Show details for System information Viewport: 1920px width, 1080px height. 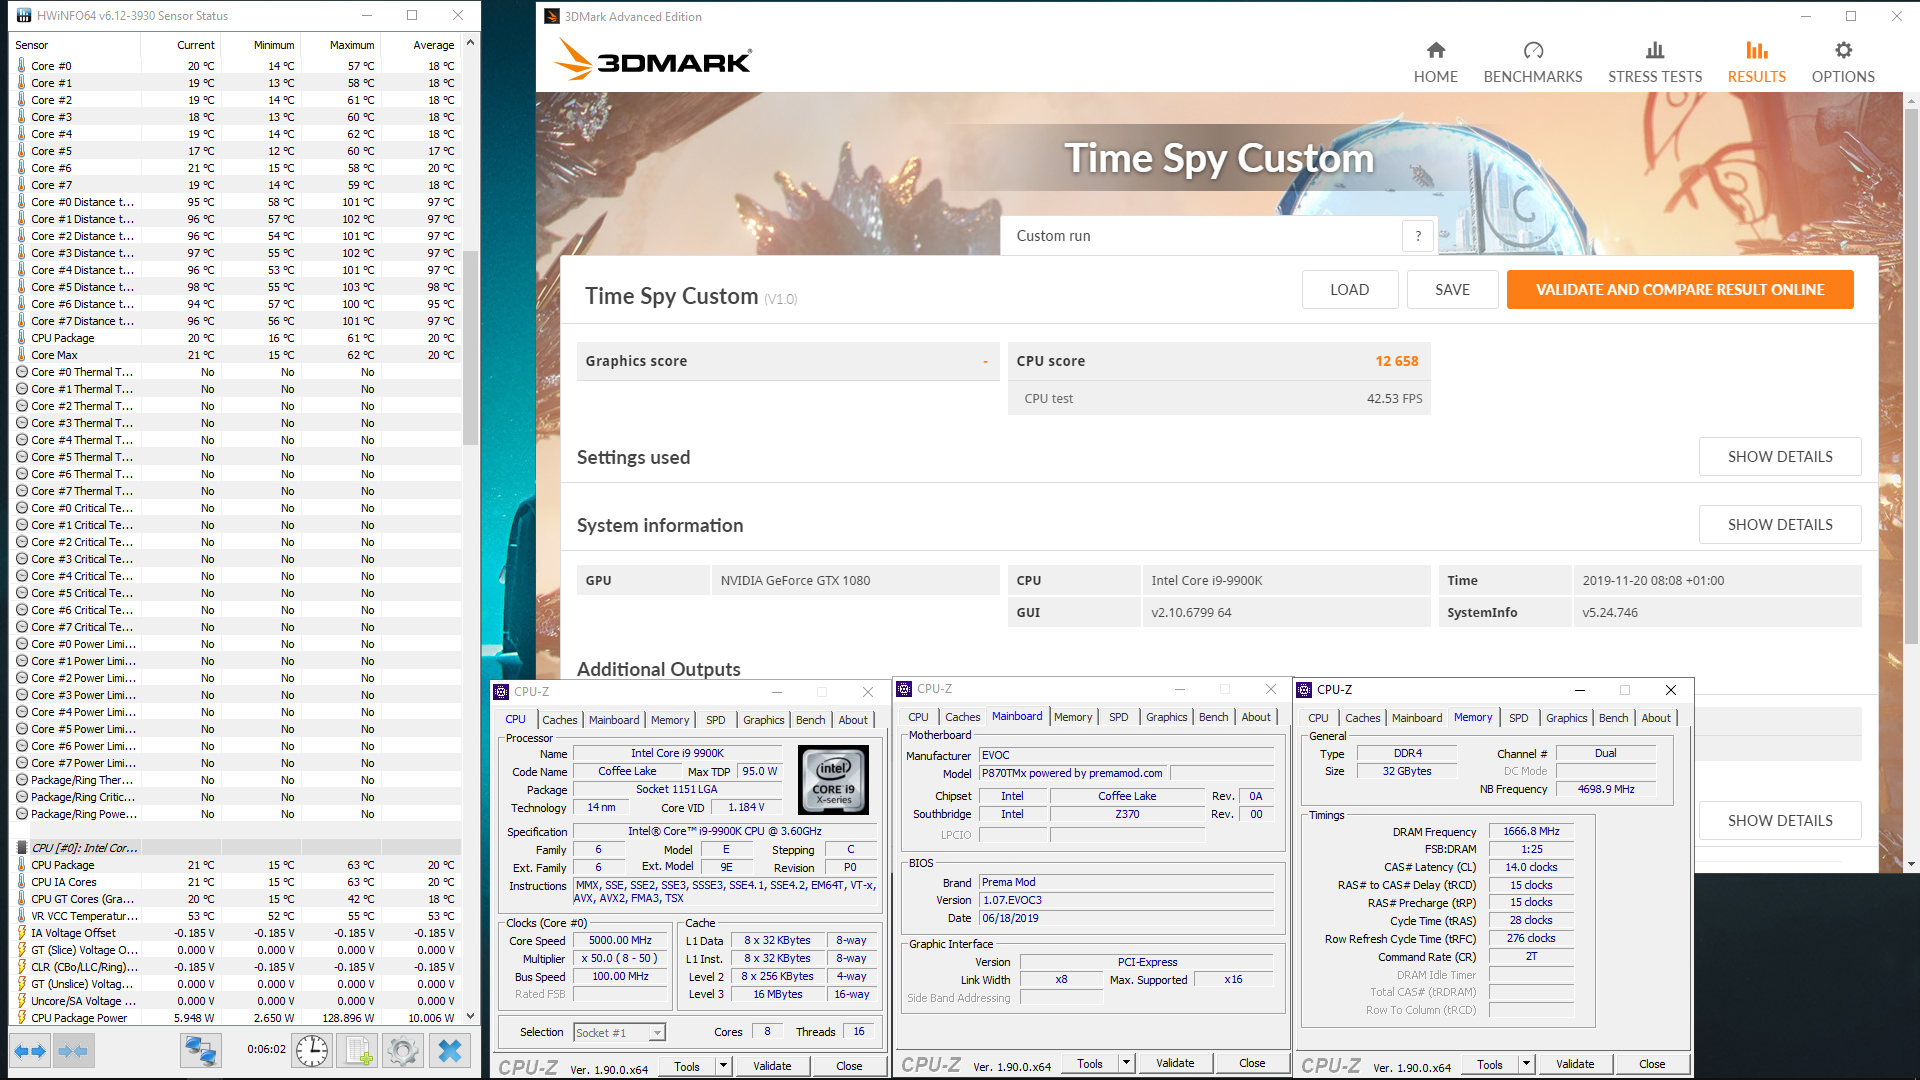point(1779,525)
